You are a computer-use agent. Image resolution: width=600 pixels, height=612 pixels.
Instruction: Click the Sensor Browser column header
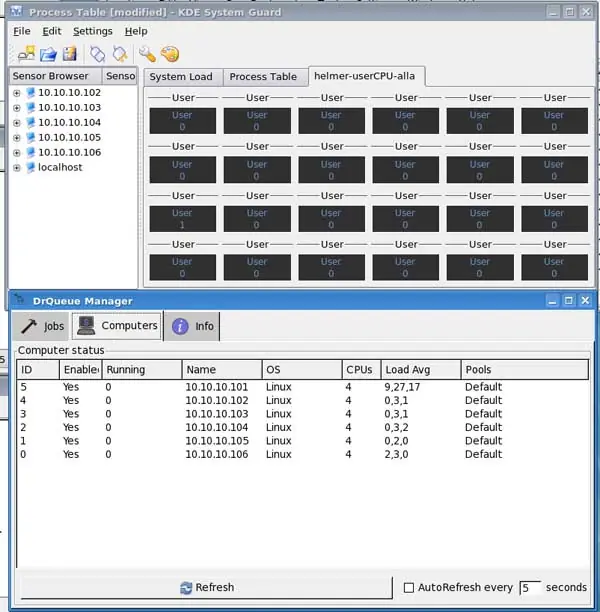(x=55, y=76)
